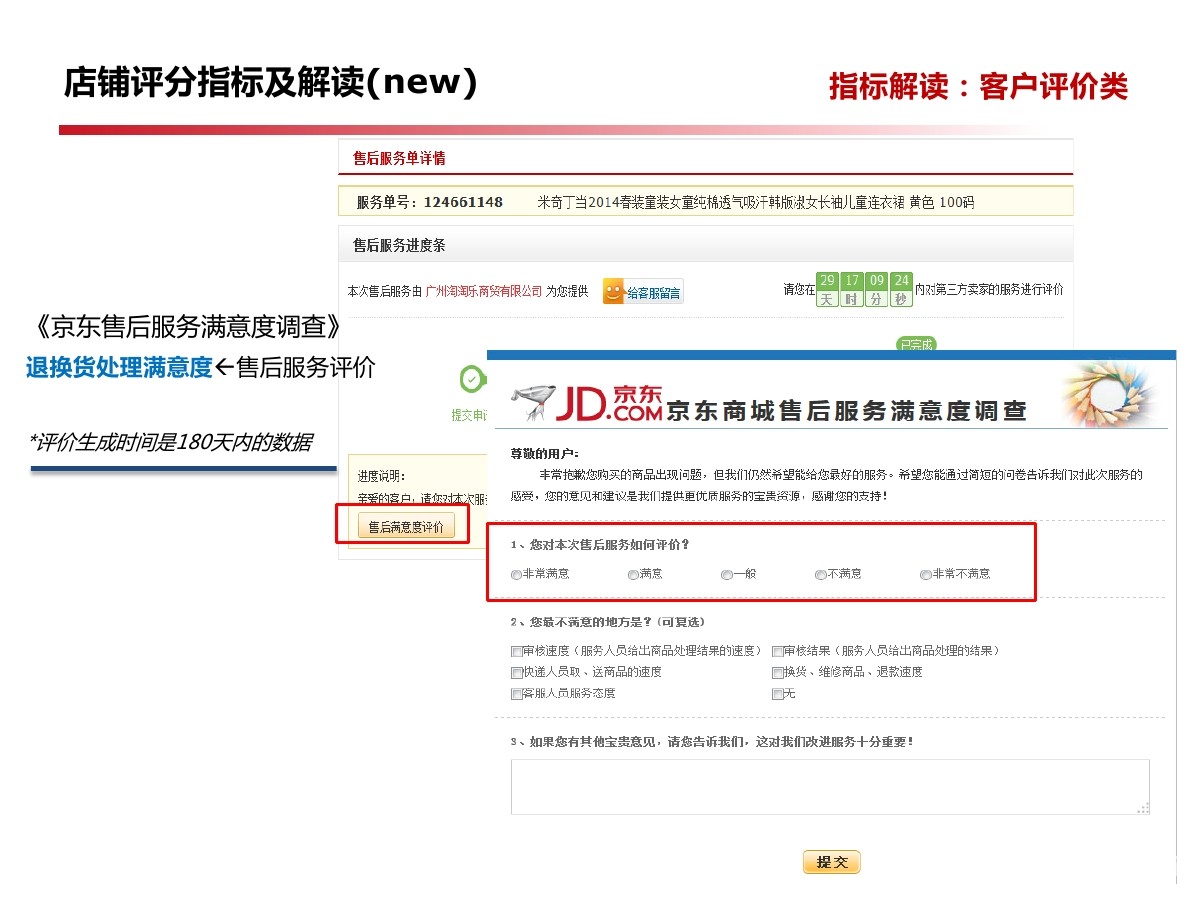The image size is (1200, 900).
Task: Select the 满意 radio button
Action: click(633, 575)
